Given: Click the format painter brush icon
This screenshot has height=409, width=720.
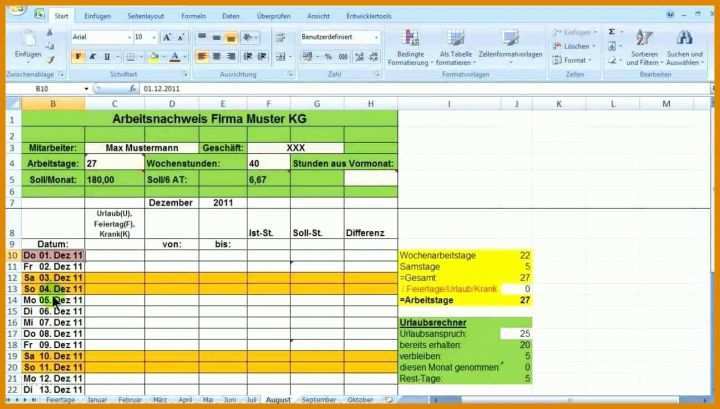Looking at the screenshot, I should 51,59.
